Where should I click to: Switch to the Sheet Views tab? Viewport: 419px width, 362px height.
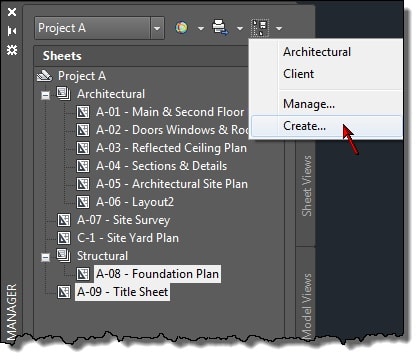pos(306,186)
